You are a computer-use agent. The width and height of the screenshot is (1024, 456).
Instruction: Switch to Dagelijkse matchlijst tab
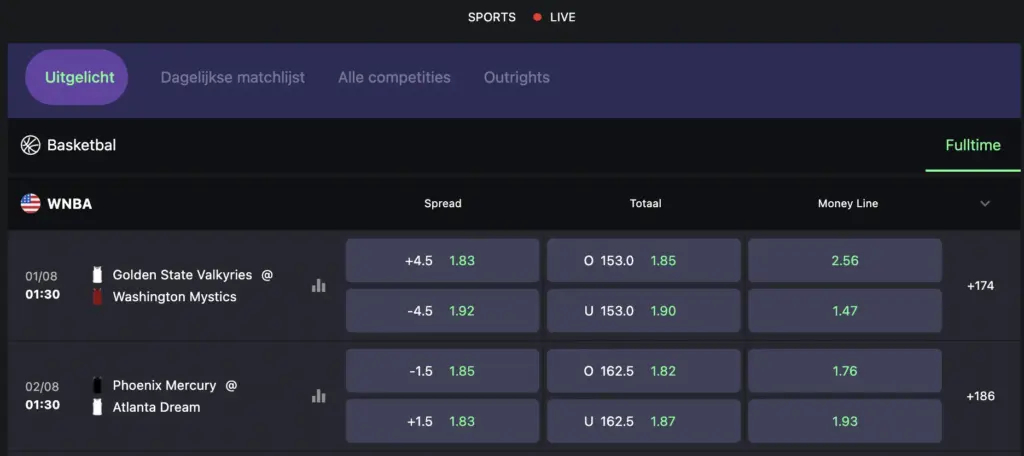(x=232, y=77)
